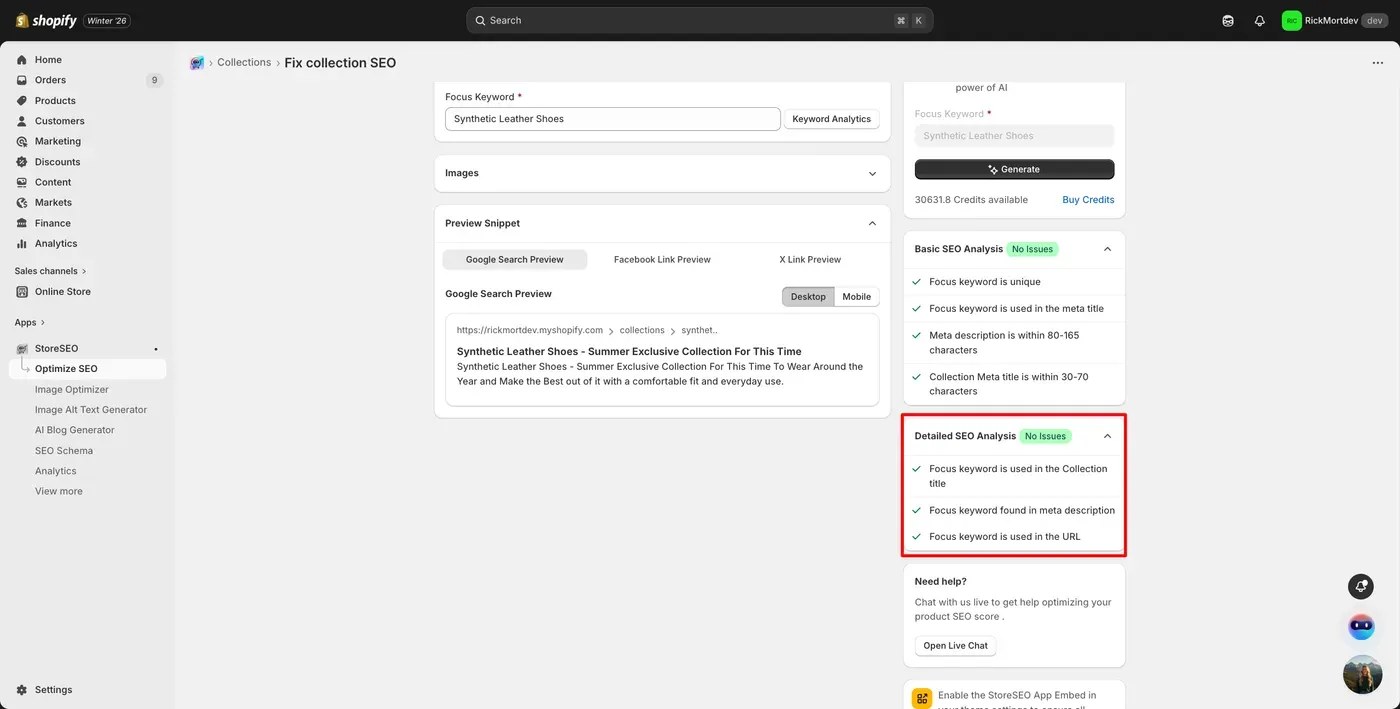Image resolution: width=1400 pixels, height=709 pixels.
Task: Click the StoreSEO icon in breadcrumb
Action: (x=197, y=63)
